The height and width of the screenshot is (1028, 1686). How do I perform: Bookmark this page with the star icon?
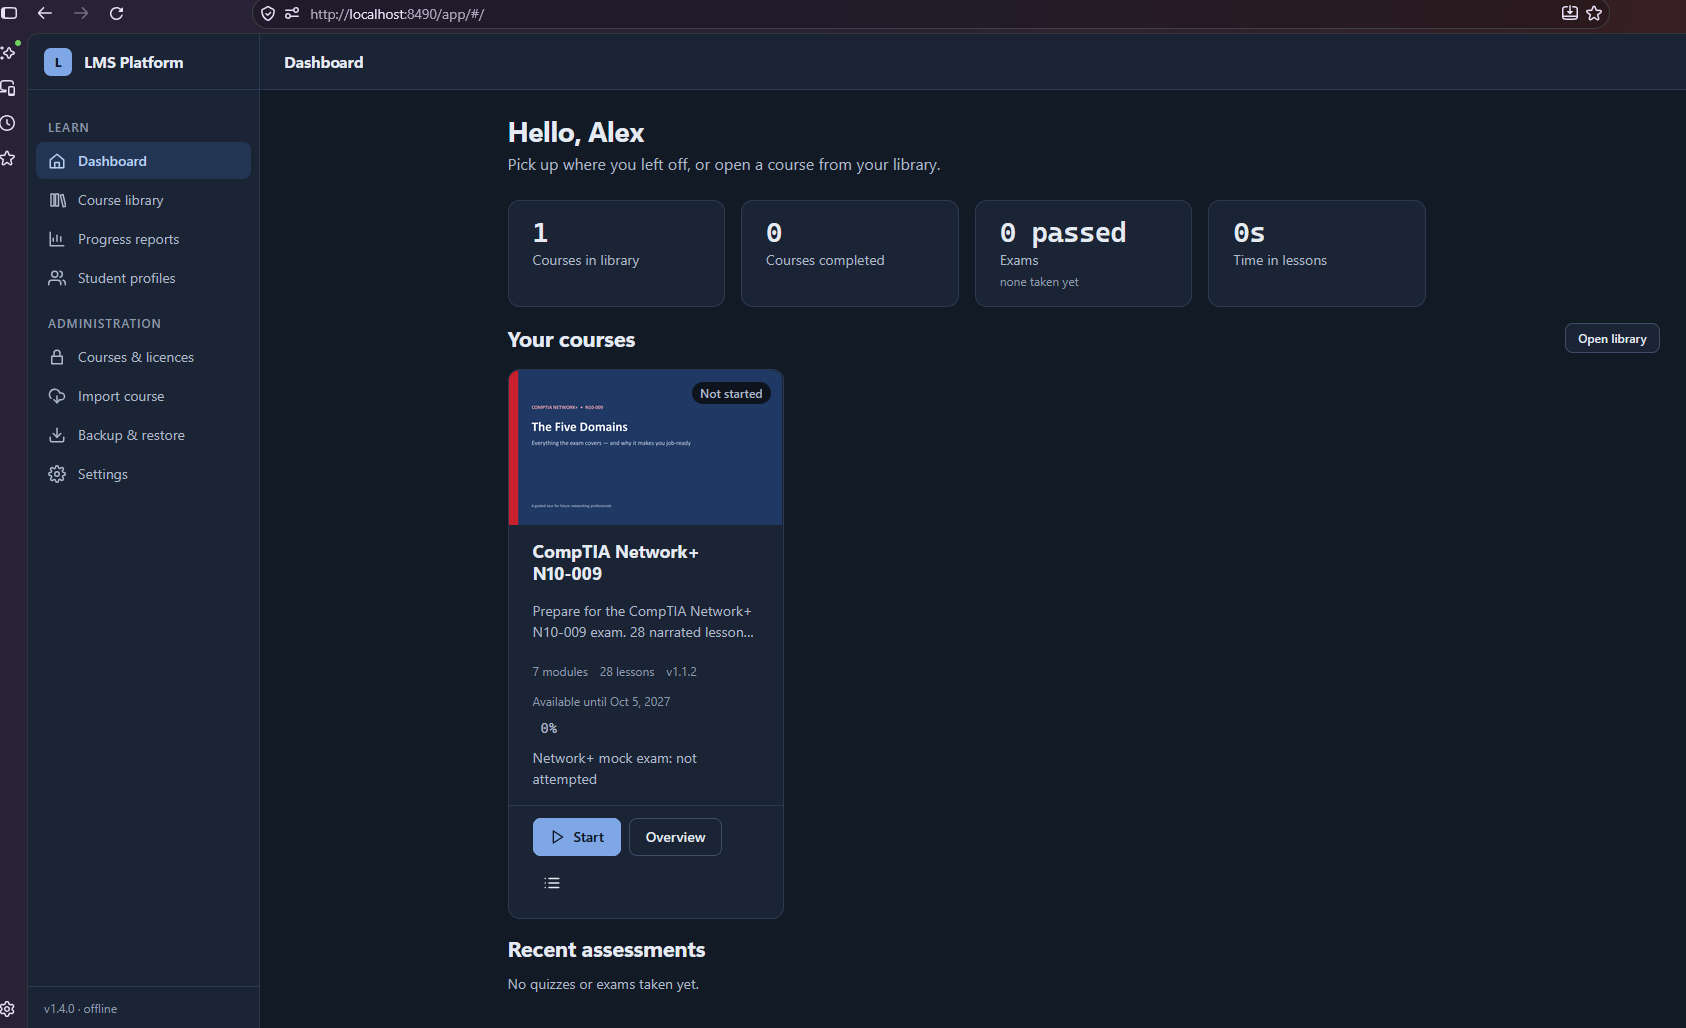pyautogui.click(x=1594, y=13)
